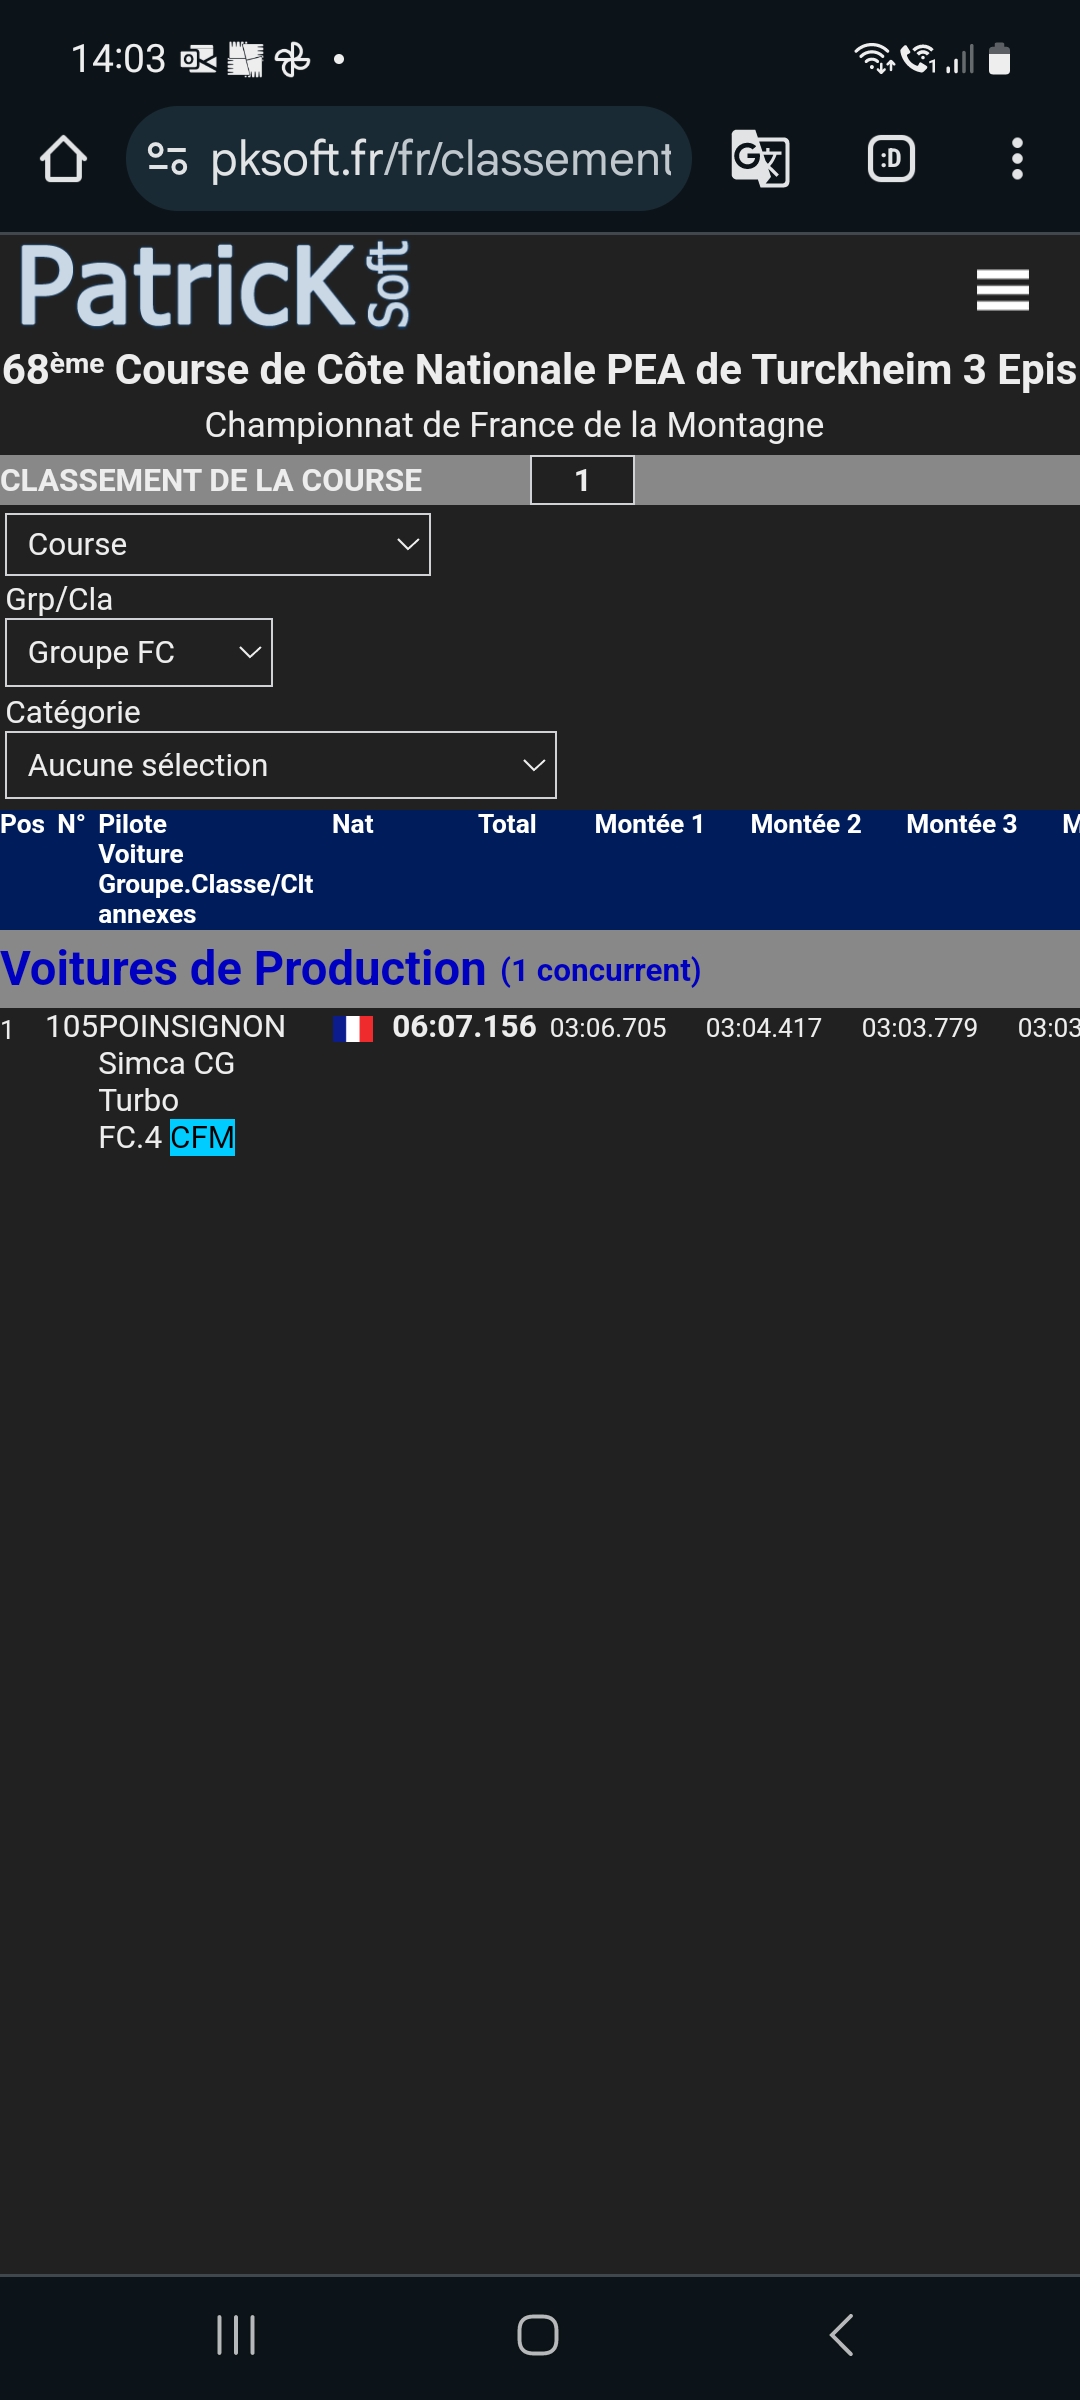This screenshot has height=2400, width=1080.
Task: Open the hamburger menu on PatrickSoft page
Action: tap(1002, 290)
